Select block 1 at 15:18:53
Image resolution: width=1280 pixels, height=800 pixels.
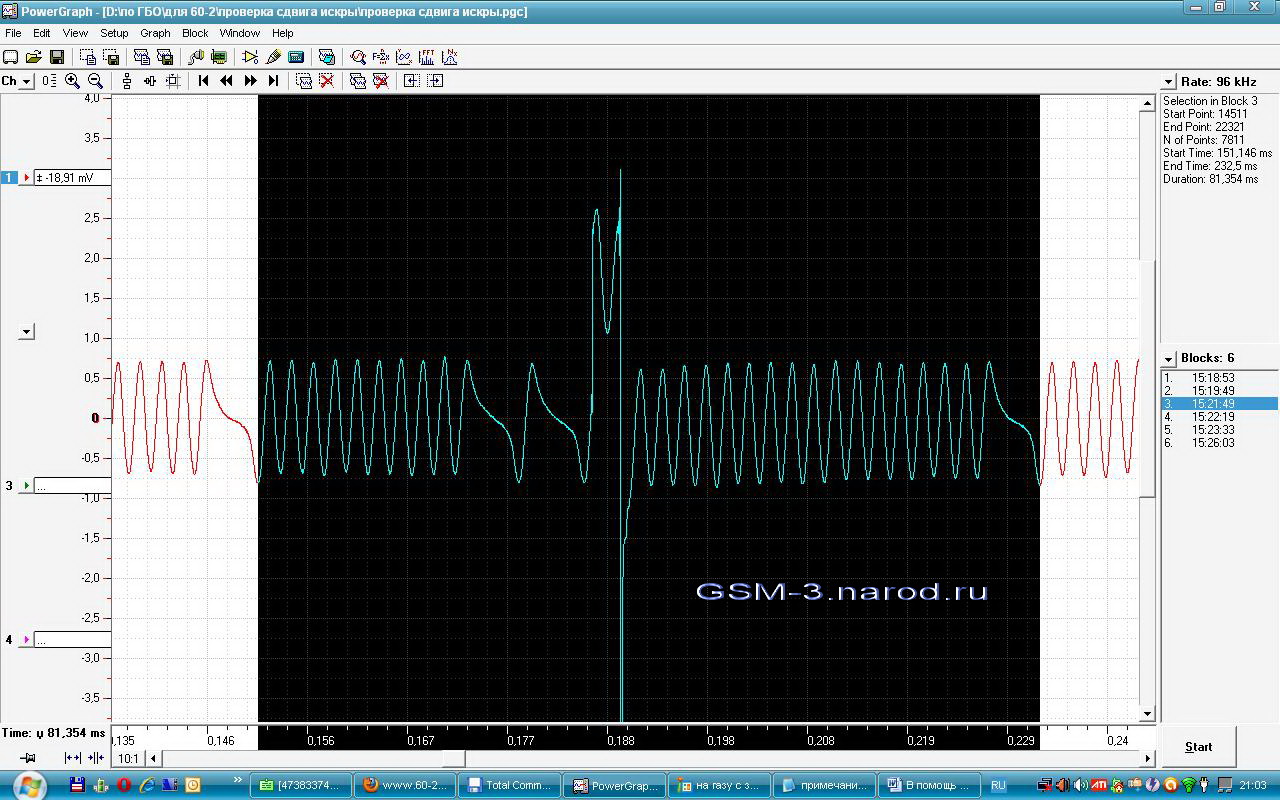(1219, 378)
